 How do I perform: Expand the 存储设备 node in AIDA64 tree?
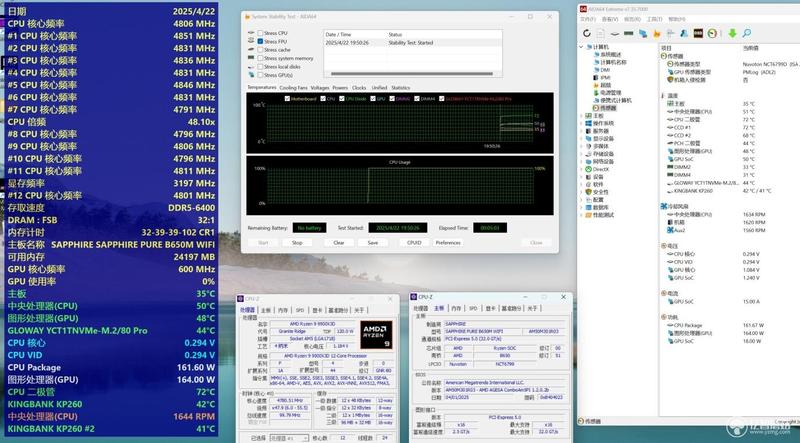[581, 154]
